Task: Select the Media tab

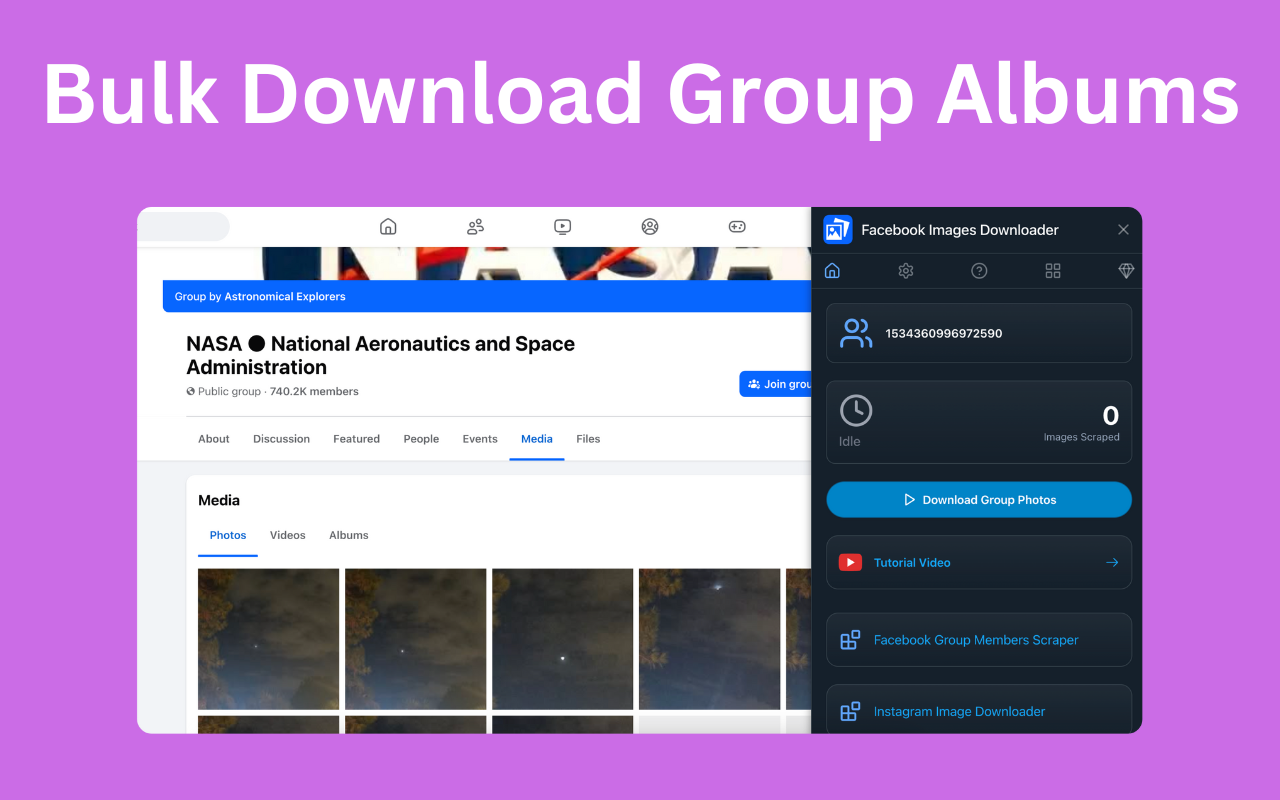Action: pos(537,439)
